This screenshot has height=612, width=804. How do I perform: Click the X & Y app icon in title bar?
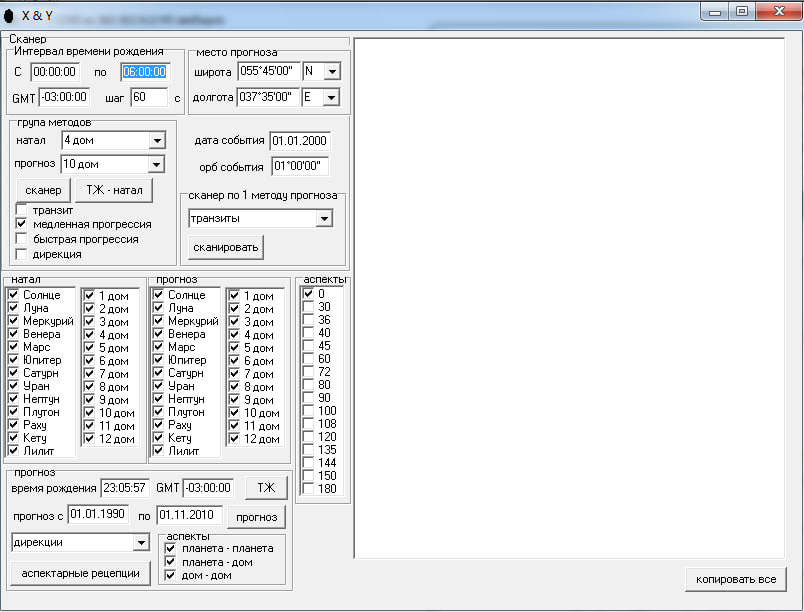[x=10, y=14]
